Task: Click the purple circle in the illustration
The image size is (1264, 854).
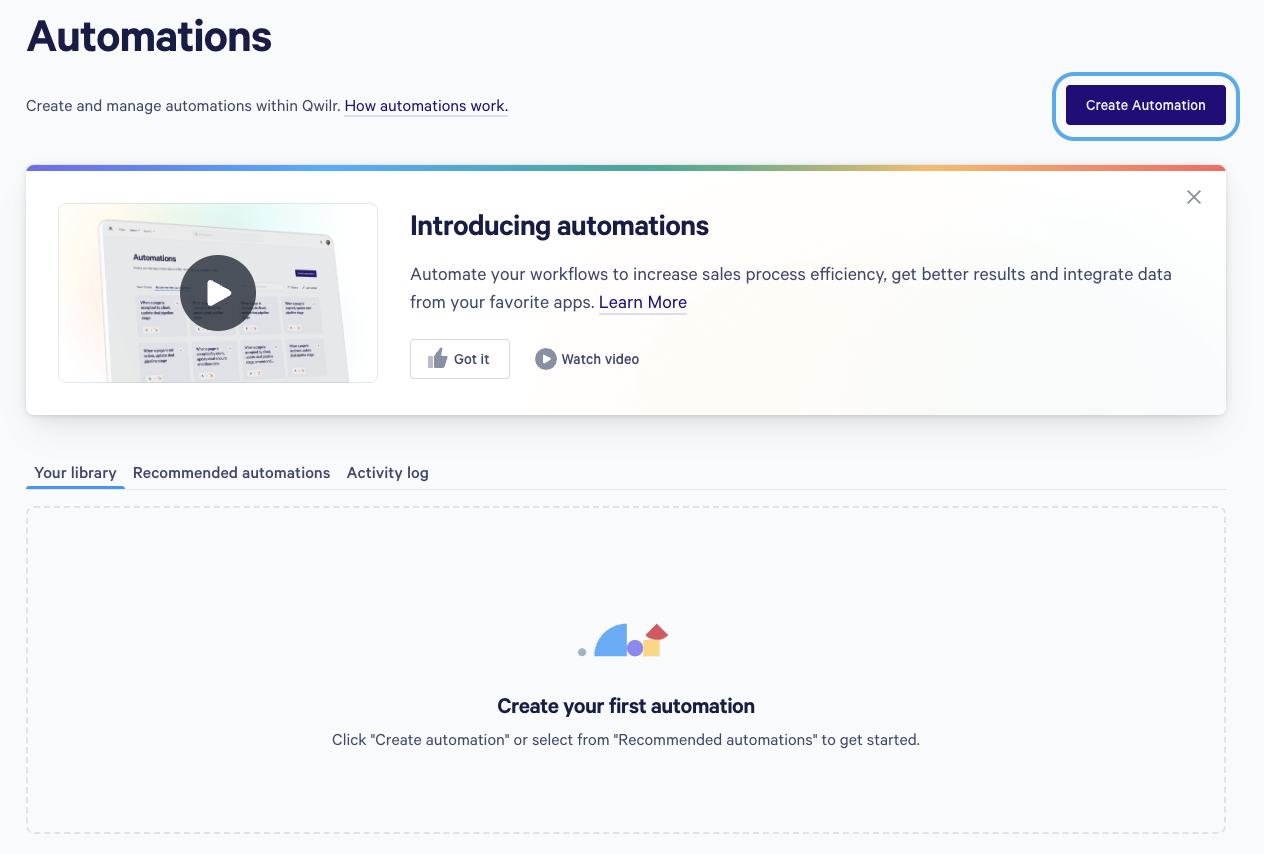Action: [x=635, y=649]
